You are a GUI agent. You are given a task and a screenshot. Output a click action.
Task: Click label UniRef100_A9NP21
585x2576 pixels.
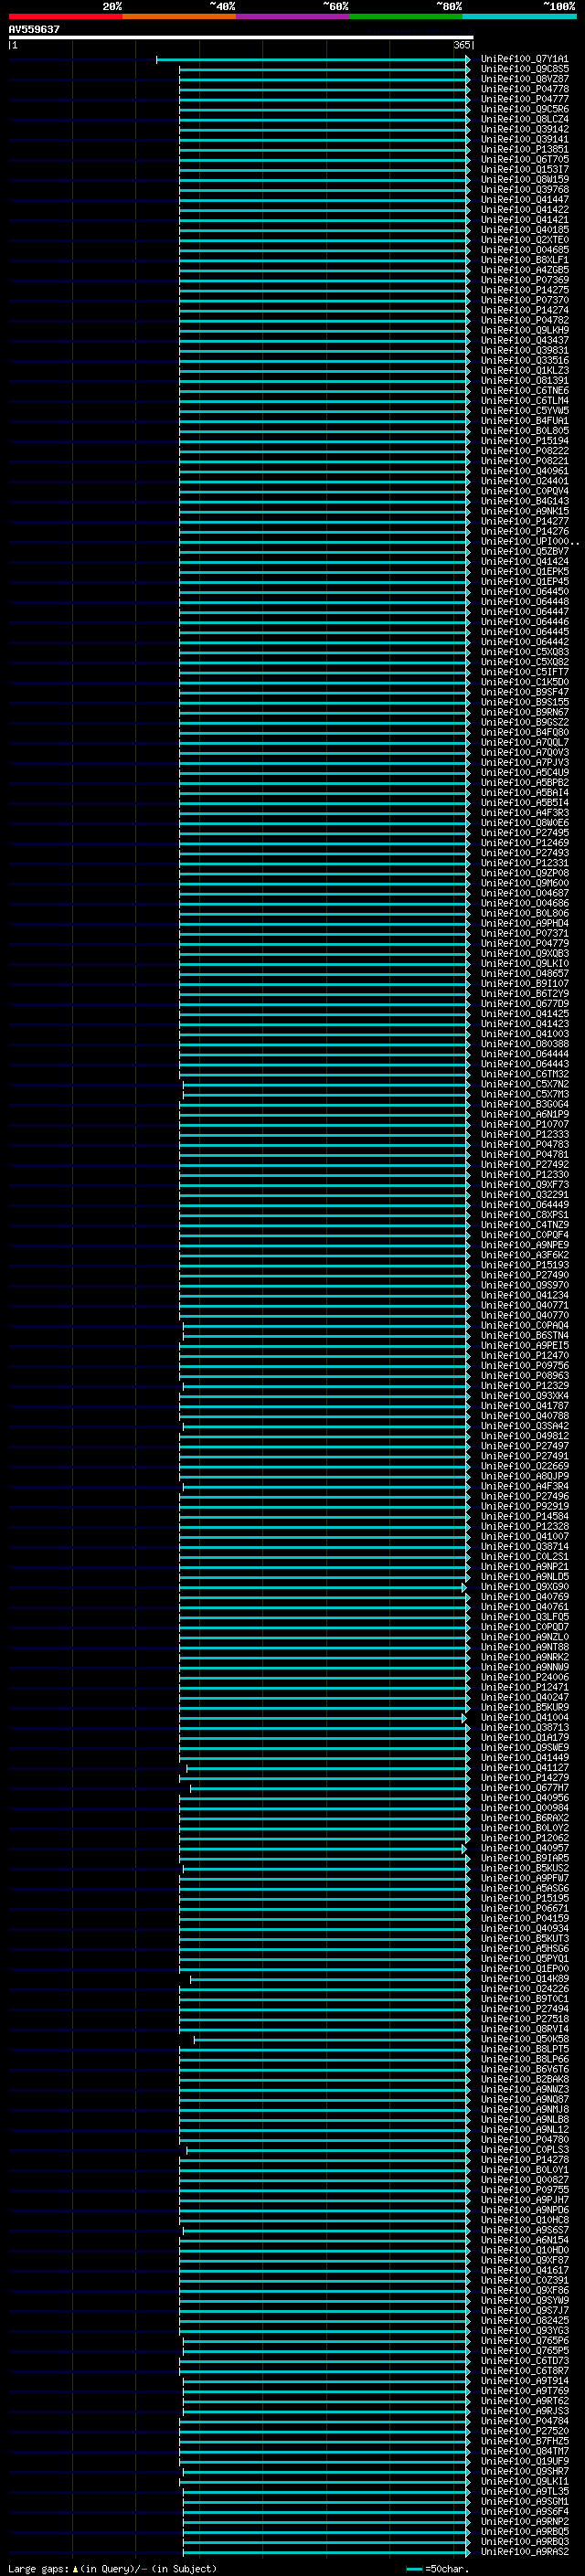524,1566
